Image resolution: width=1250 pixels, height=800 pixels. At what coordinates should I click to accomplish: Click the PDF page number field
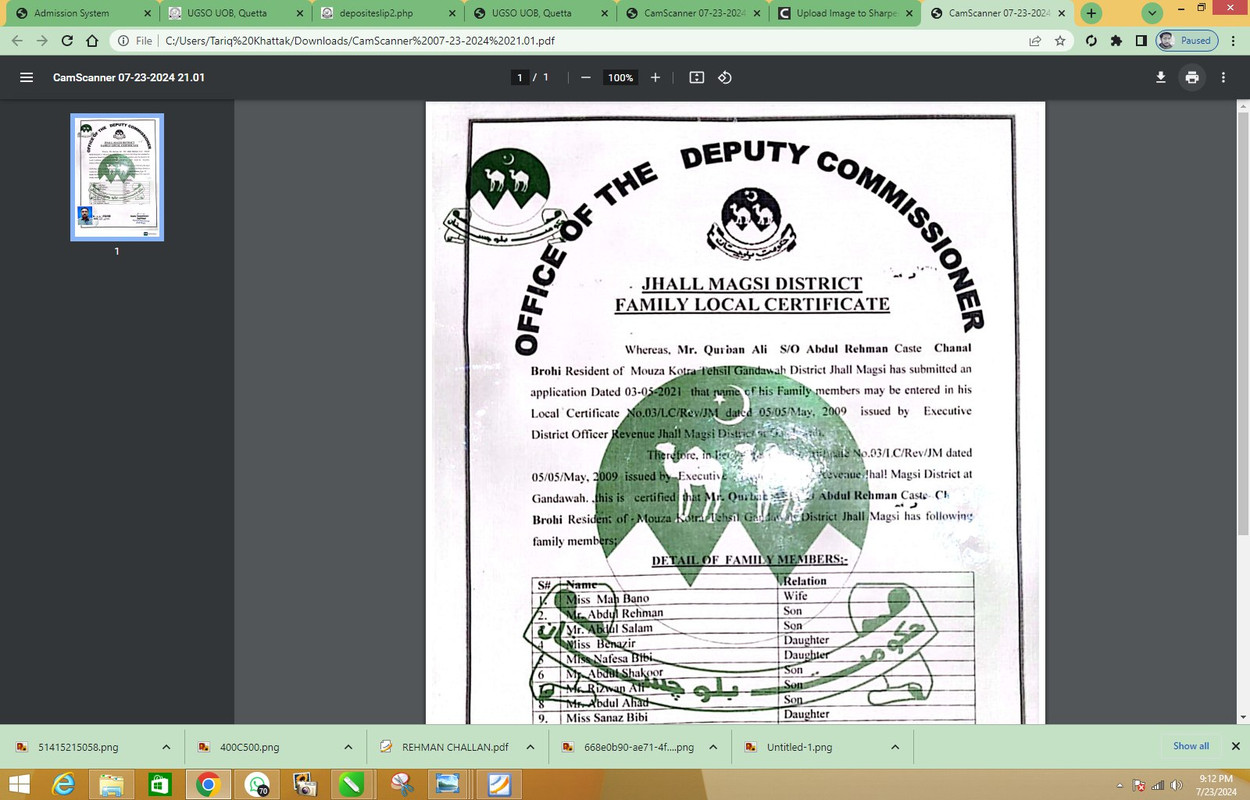519,77
